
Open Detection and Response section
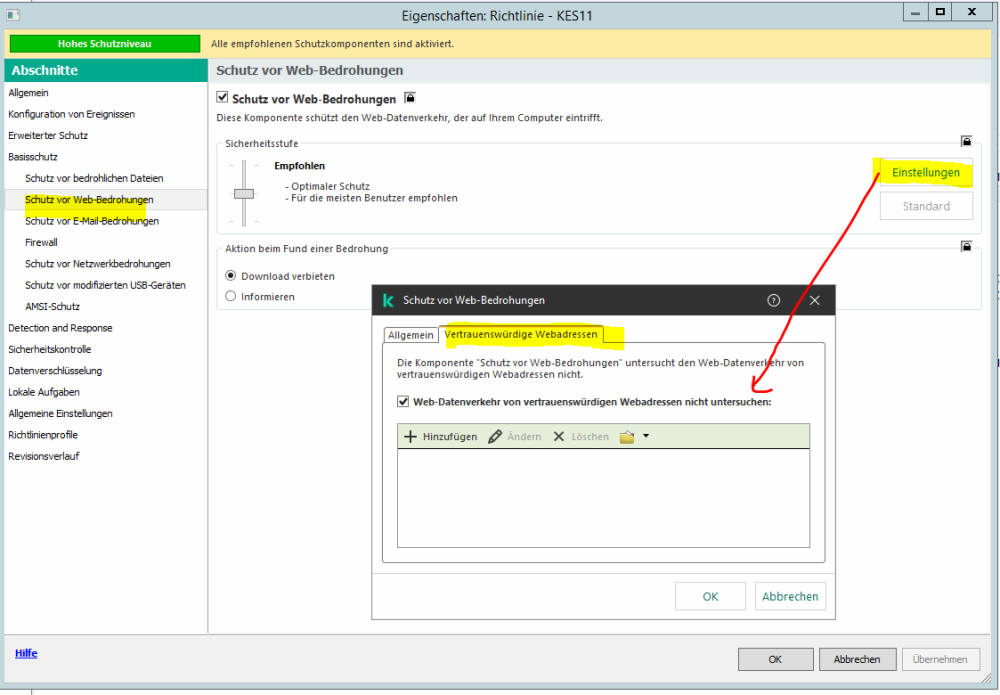point(60,328)
